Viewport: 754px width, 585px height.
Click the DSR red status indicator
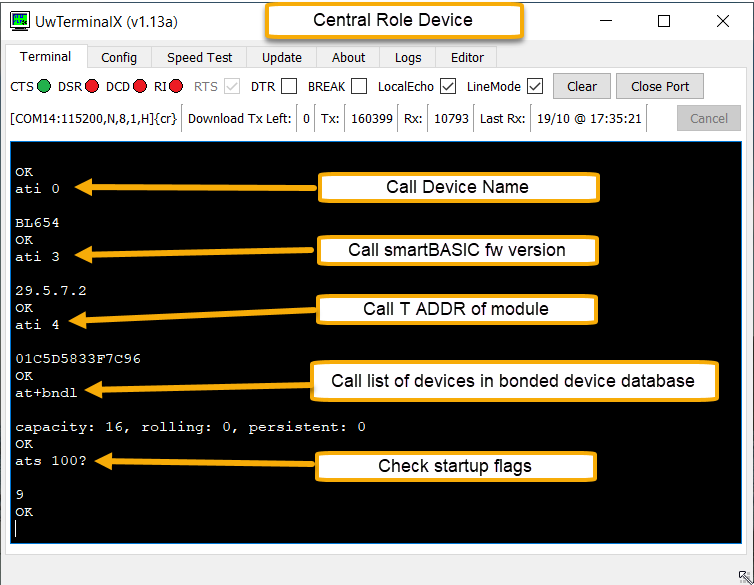tap(92, 87)
